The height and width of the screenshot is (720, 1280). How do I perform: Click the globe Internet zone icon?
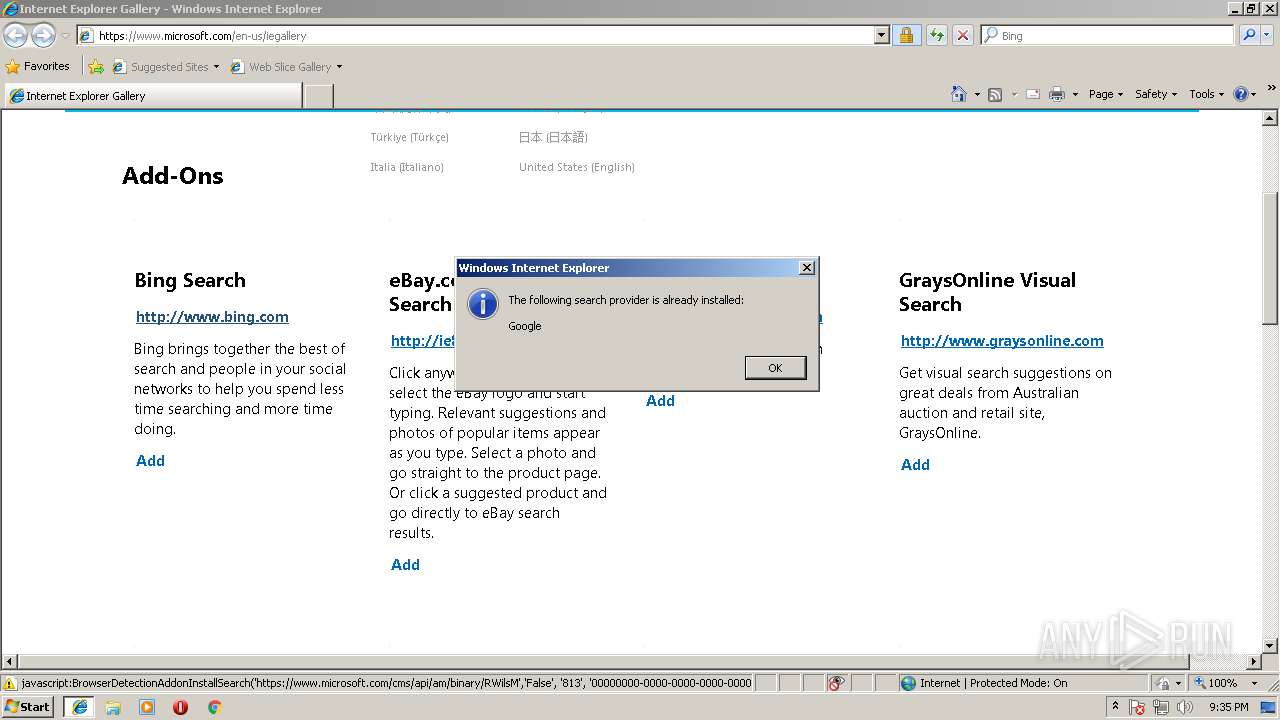[x=908, y=683]
